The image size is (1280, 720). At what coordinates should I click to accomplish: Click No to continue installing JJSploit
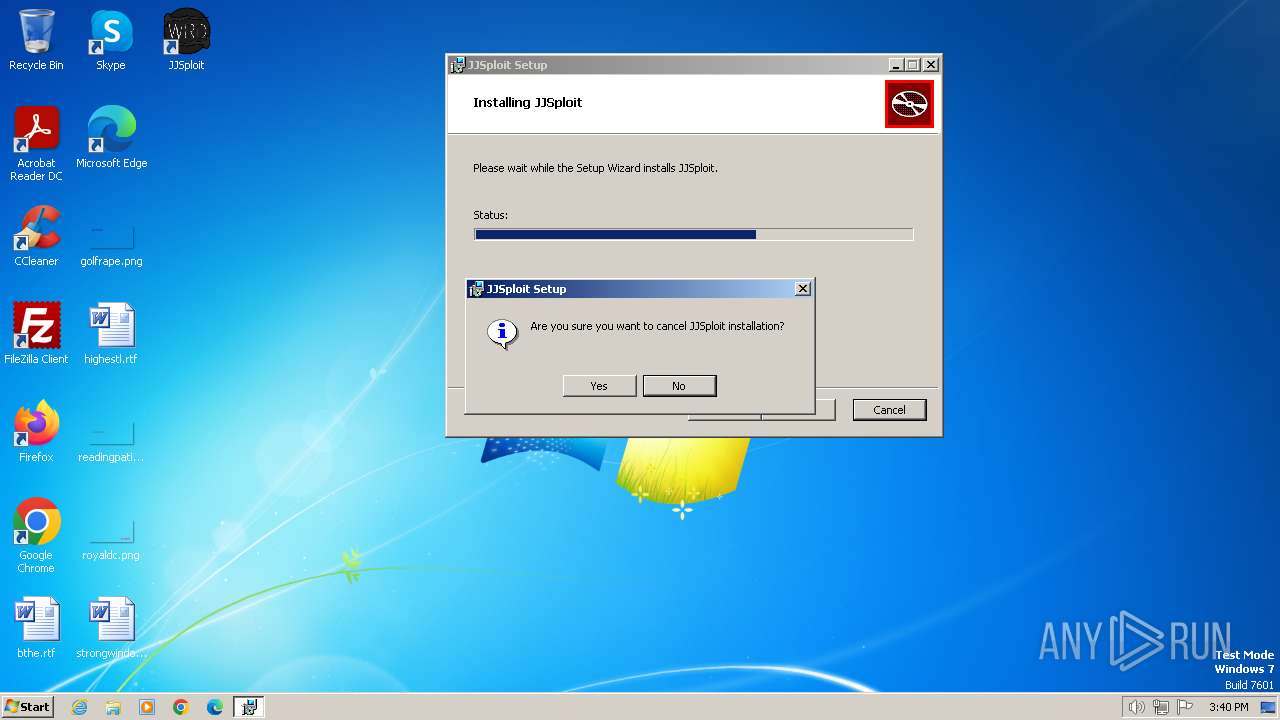click(679, 386)
